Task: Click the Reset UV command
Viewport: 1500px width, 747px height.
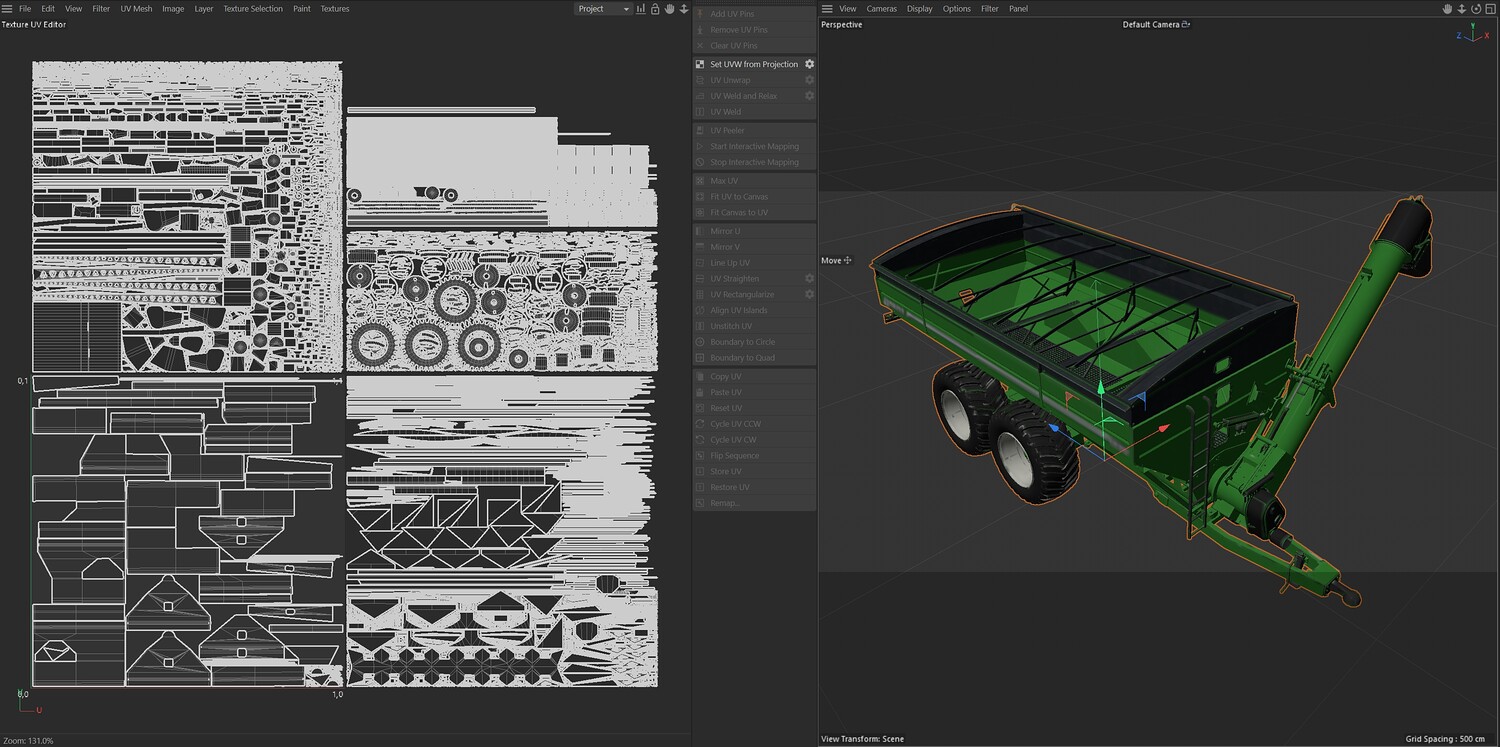Action: coord(755,408)
